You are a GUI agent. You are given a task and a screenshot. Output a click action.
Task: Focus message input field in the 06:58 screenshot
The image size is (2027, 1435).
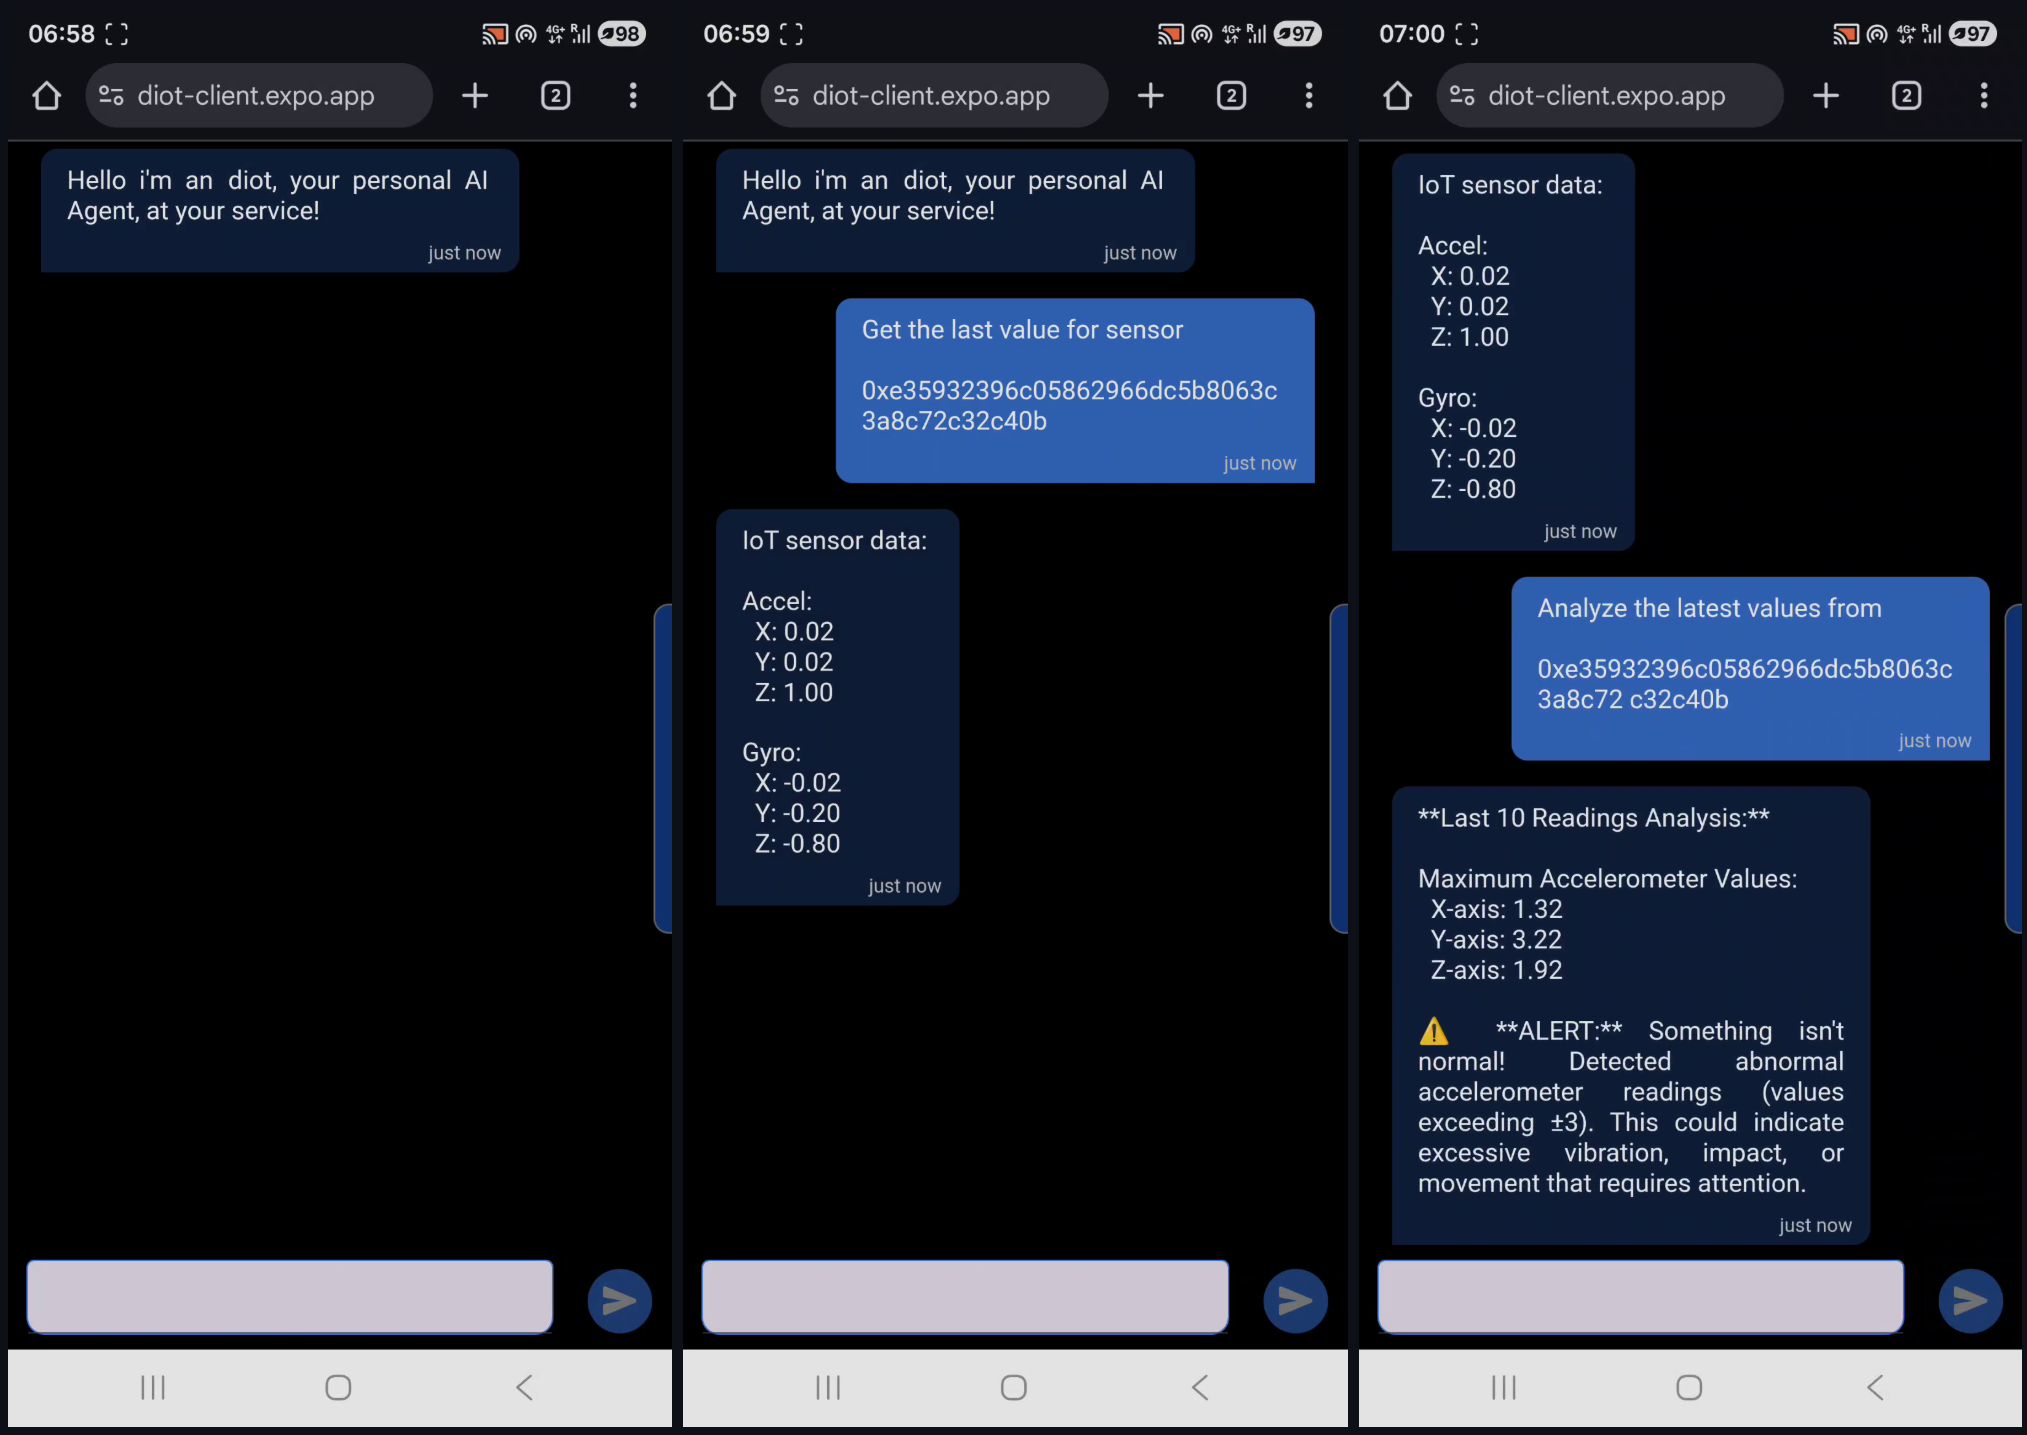click(290, 1296)
